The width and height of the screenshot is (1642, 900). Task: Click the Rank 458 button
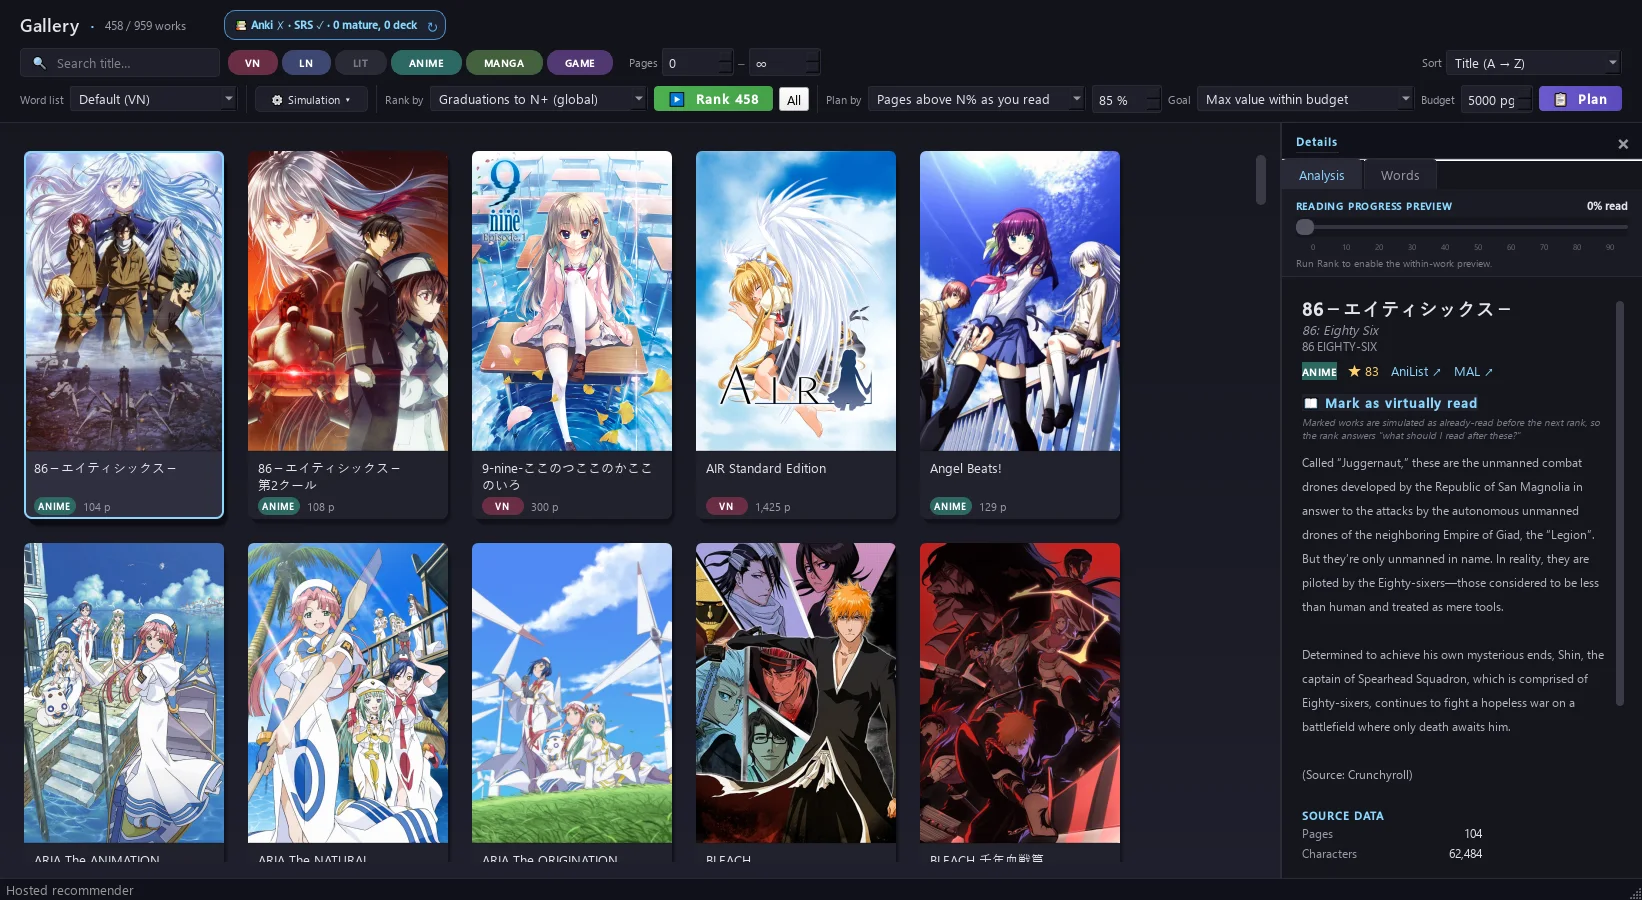713,99
